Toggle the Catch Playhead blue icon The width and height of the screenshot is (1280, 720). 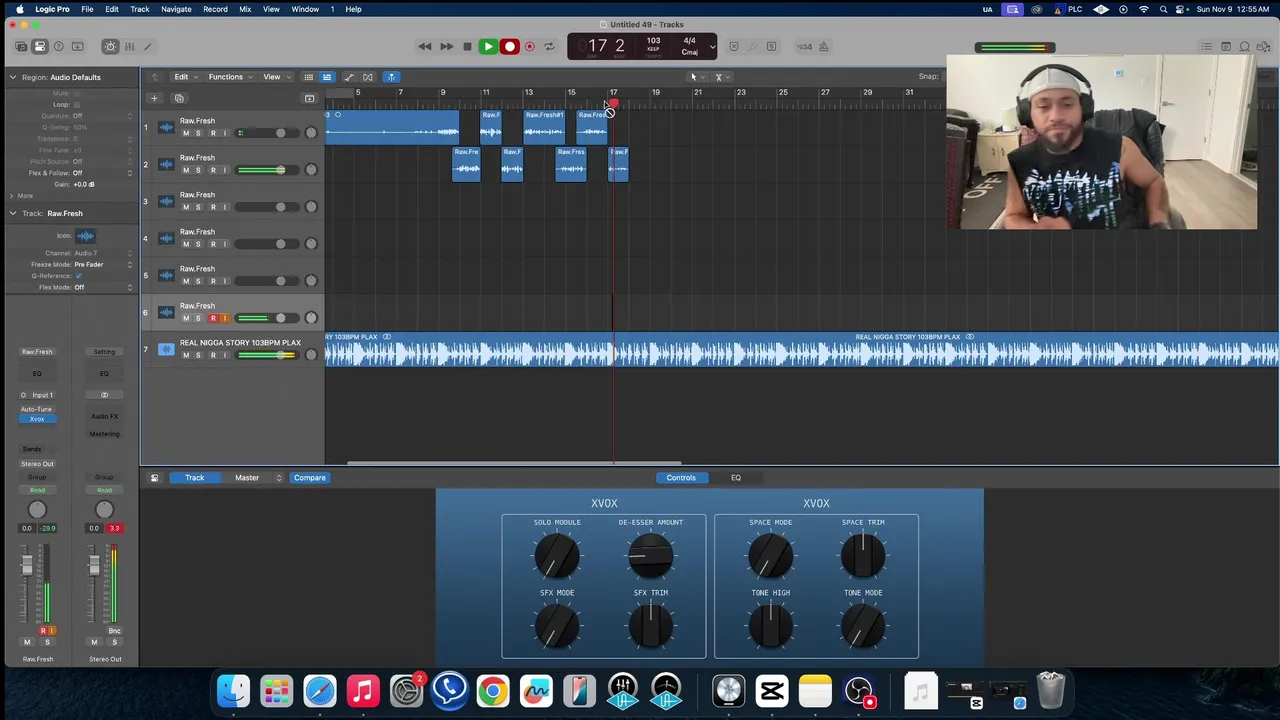click(x=391, y=77)
